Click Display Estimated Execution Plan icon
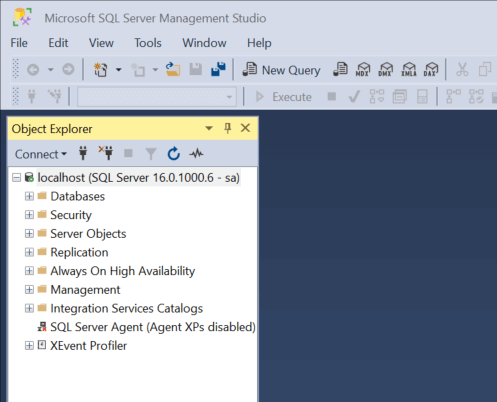497x402 pixels. 377,96
